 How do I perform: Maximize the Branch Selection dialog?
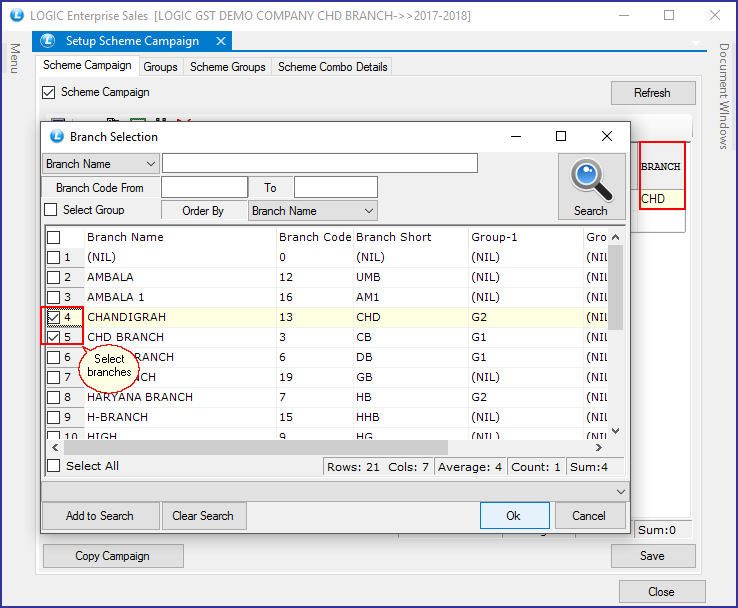click(x=561, y=136)
